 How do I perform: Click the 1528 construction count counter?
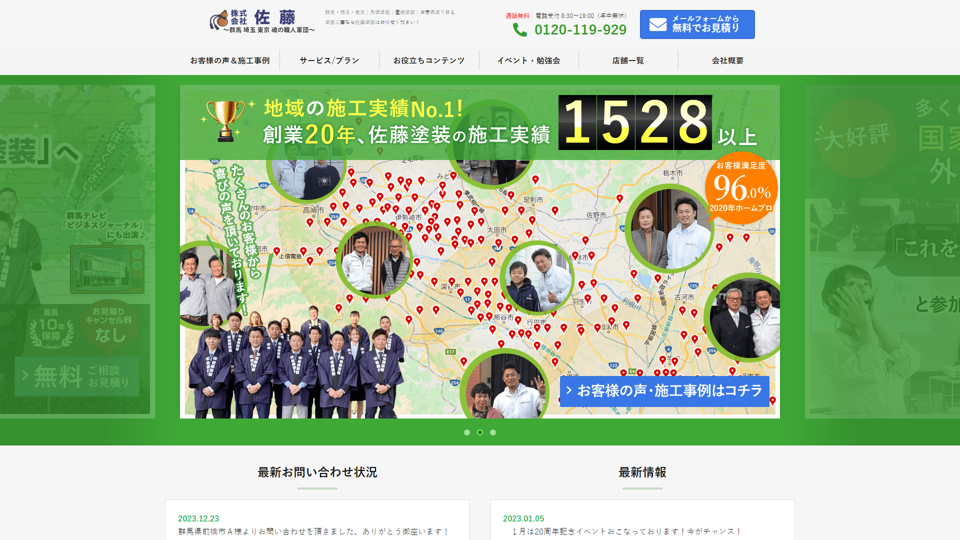[635, 123]
